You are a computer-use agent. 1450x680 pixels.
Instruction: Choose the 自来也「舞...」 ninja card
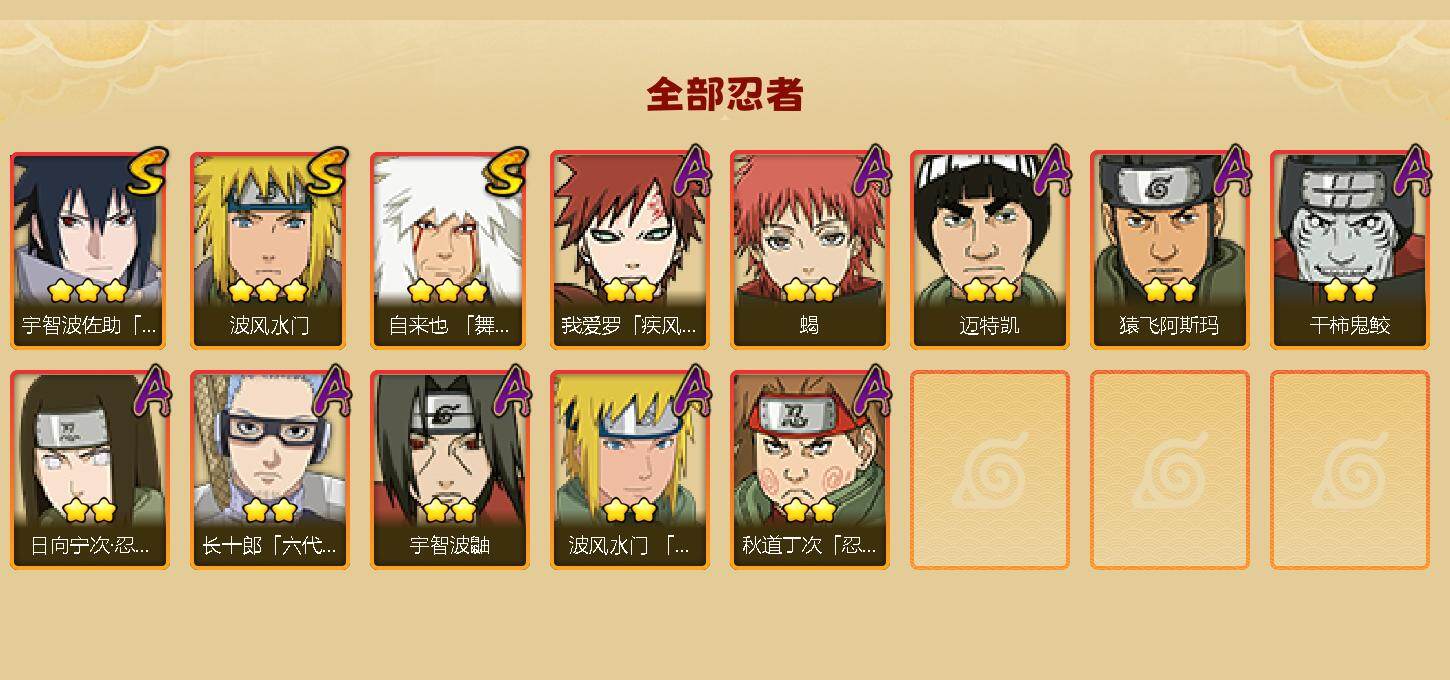(x=450, y=250)
